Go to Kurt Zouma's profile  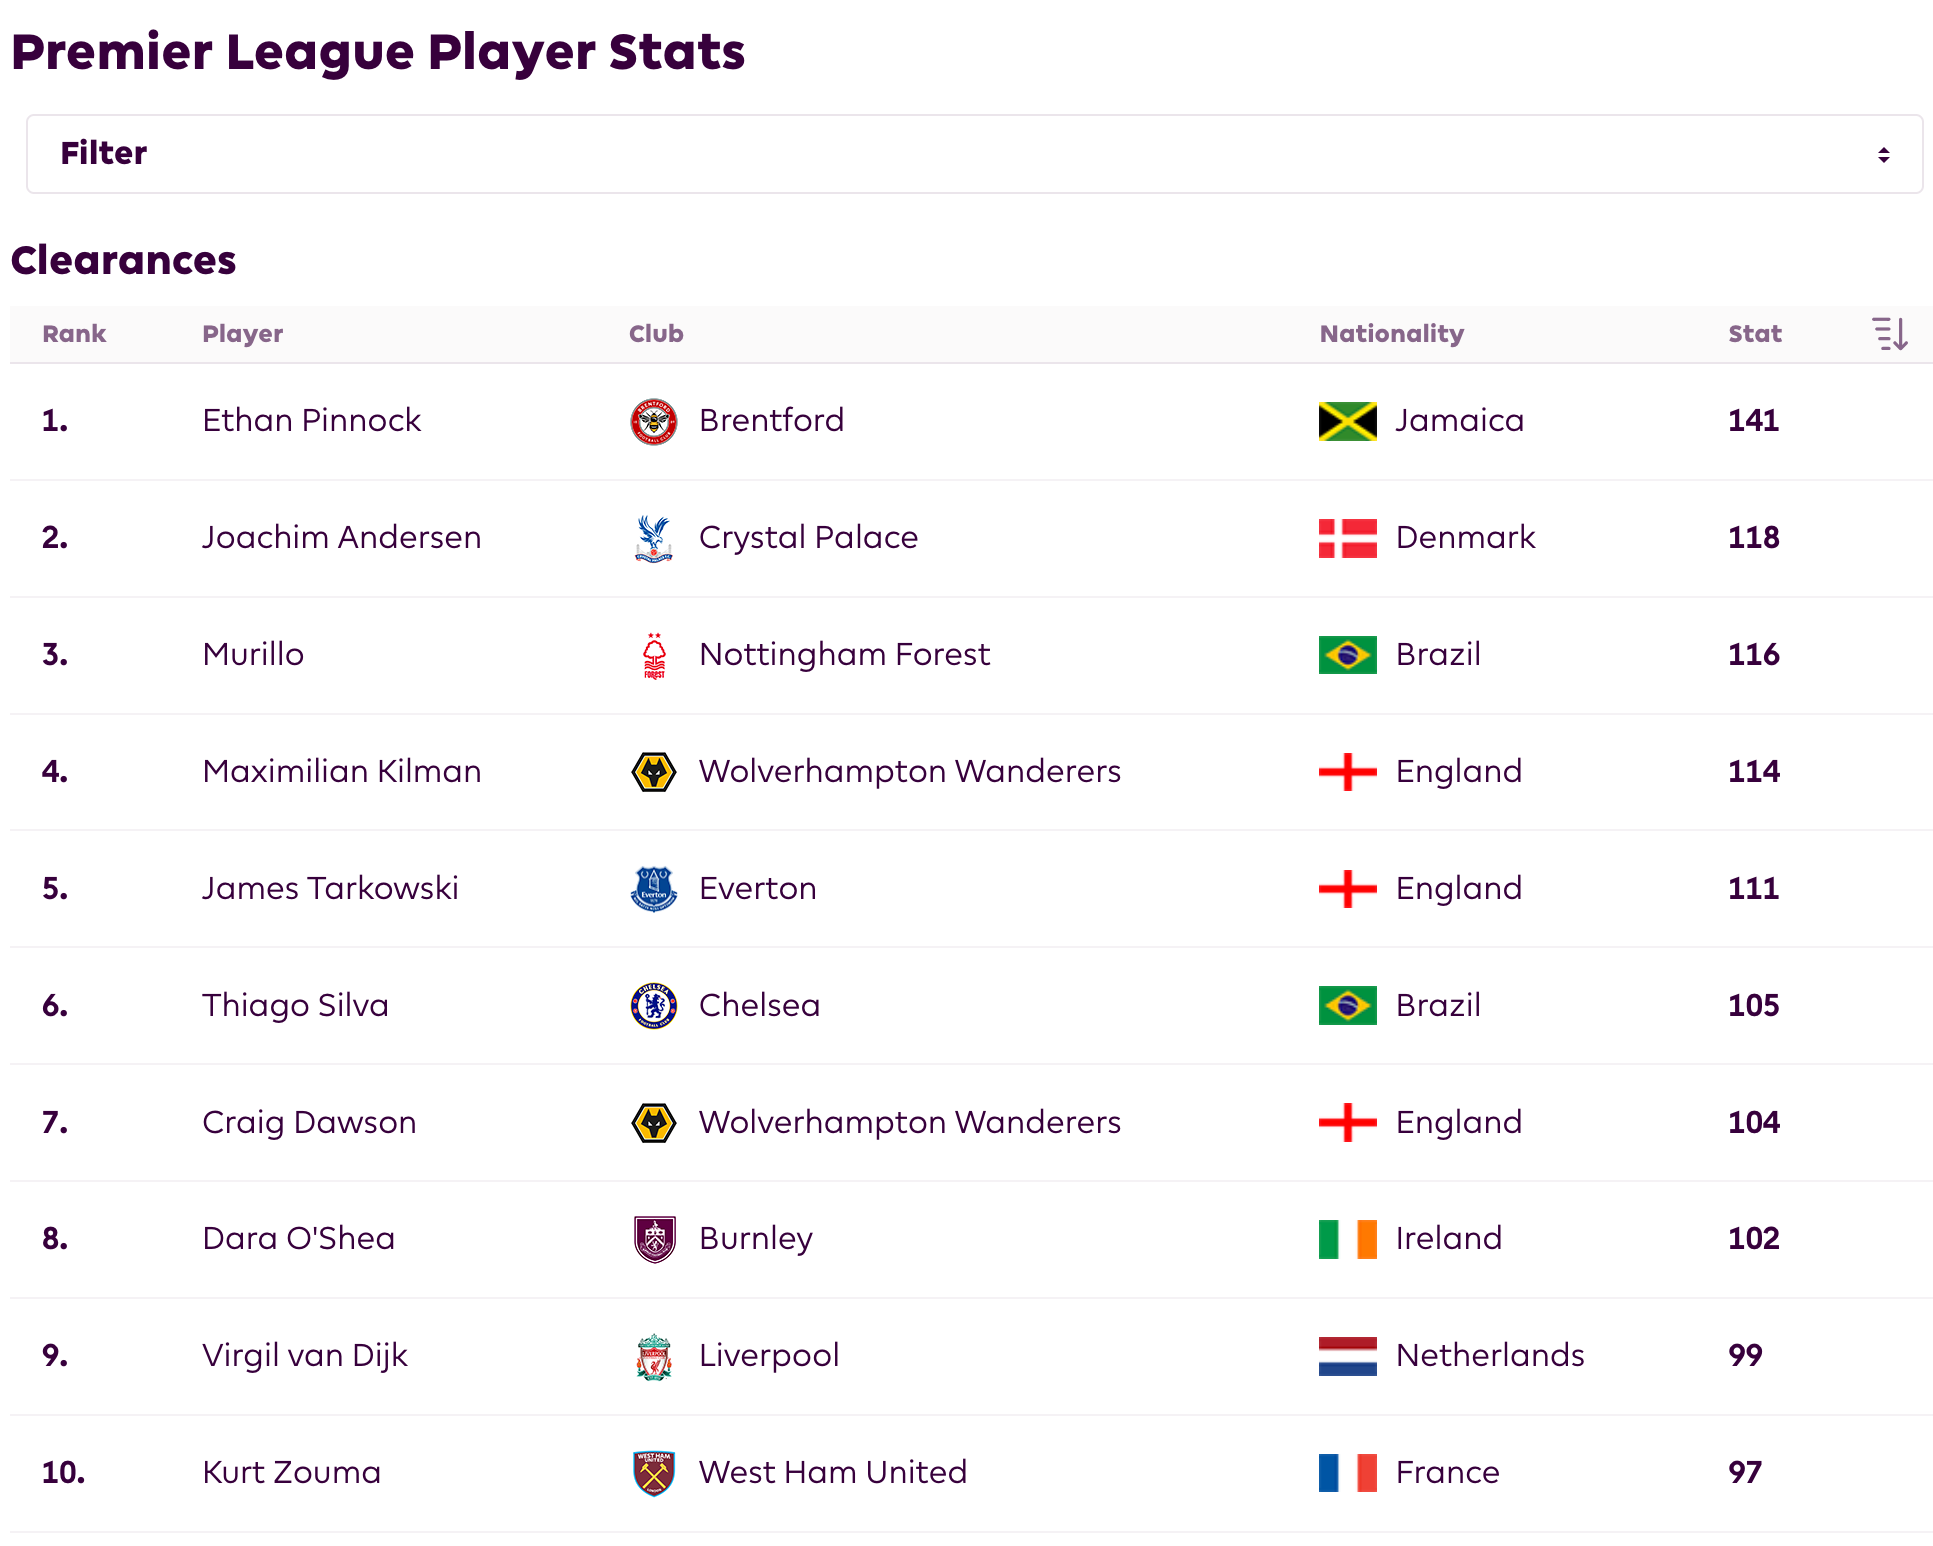pos(291,1473)
